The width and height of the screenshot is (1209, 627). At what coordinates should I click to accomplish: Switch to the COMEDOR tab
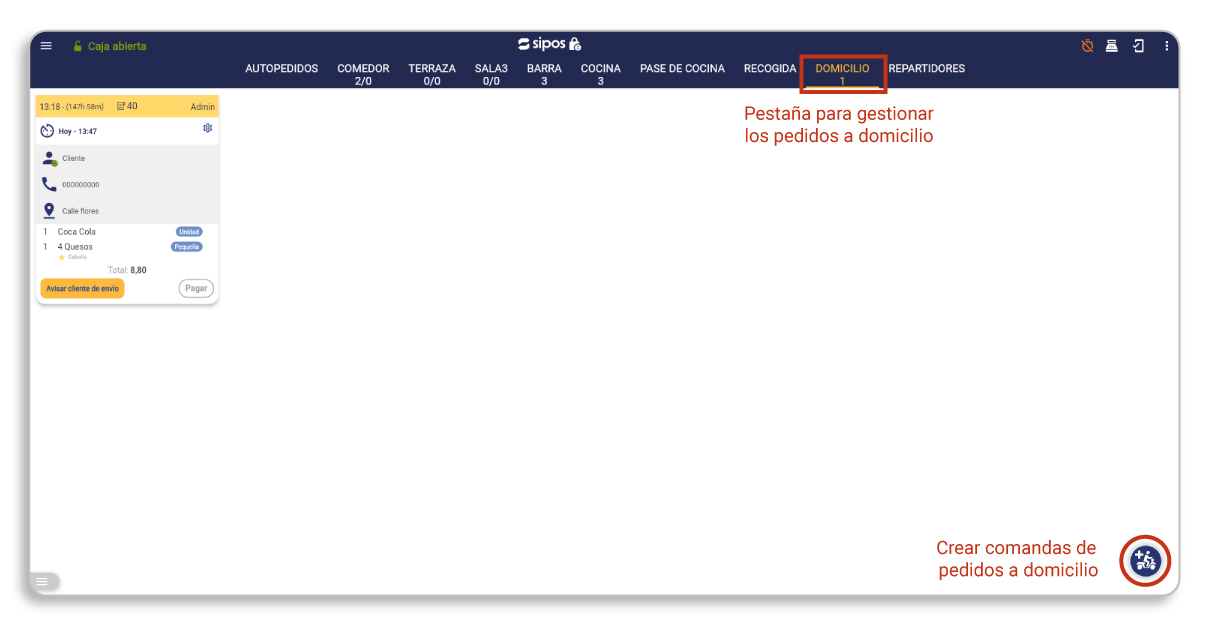(x=363, y=74)
